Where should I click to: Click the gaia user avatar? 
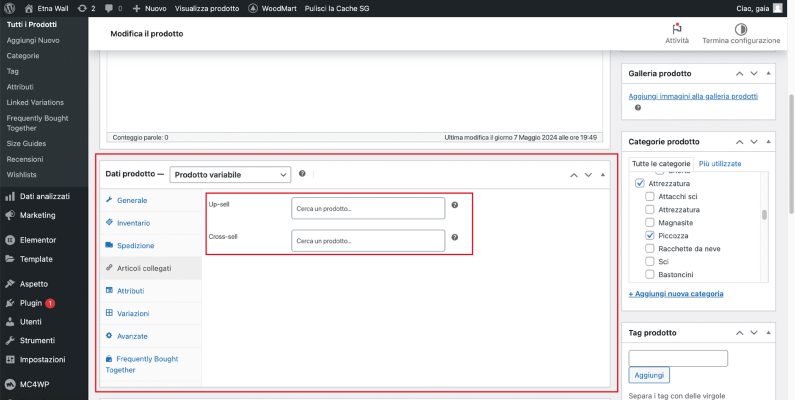[x=777, y=8]
